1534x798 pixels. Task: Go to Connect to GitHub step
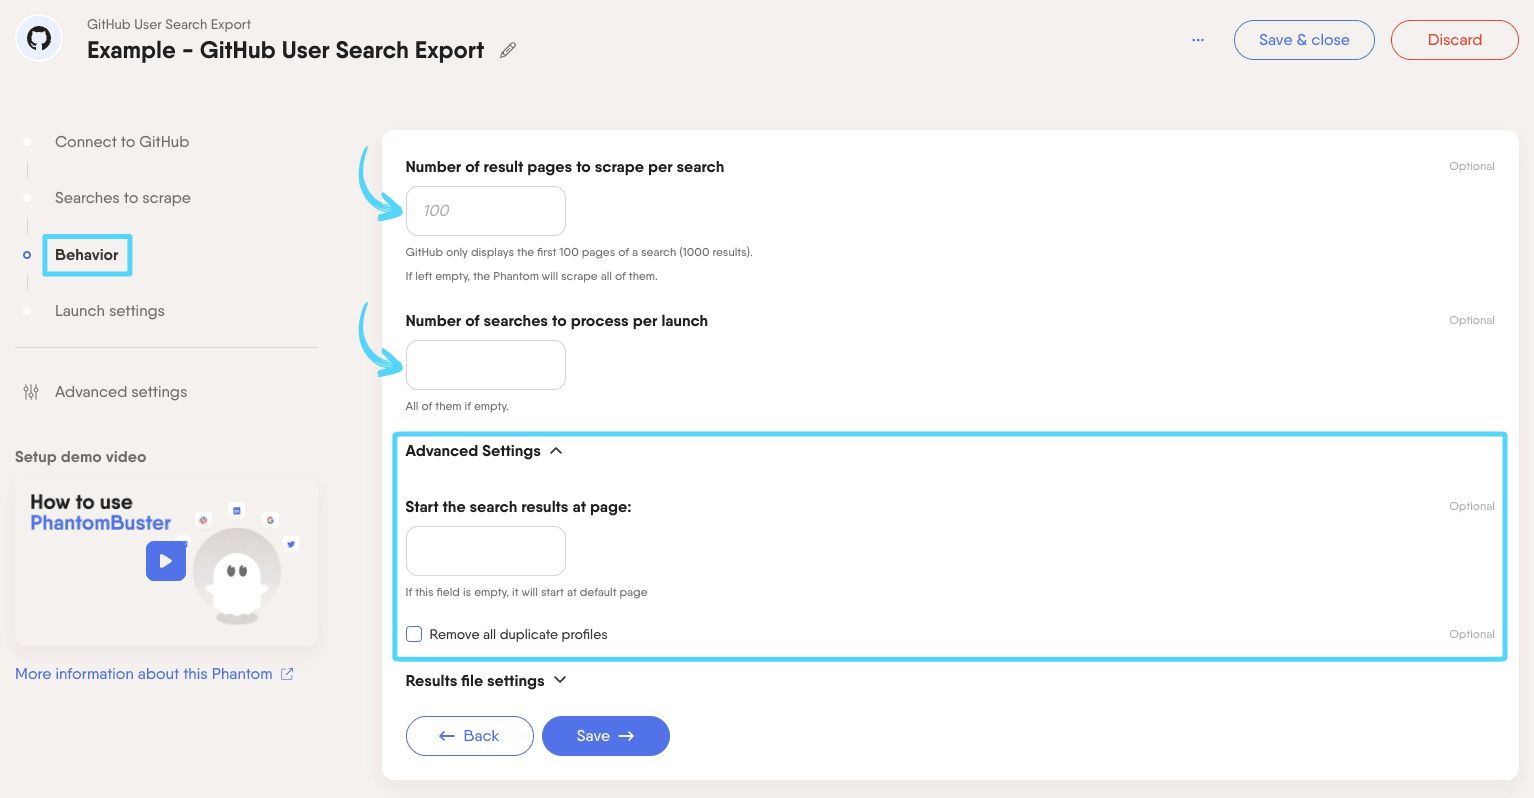[122, 142]
